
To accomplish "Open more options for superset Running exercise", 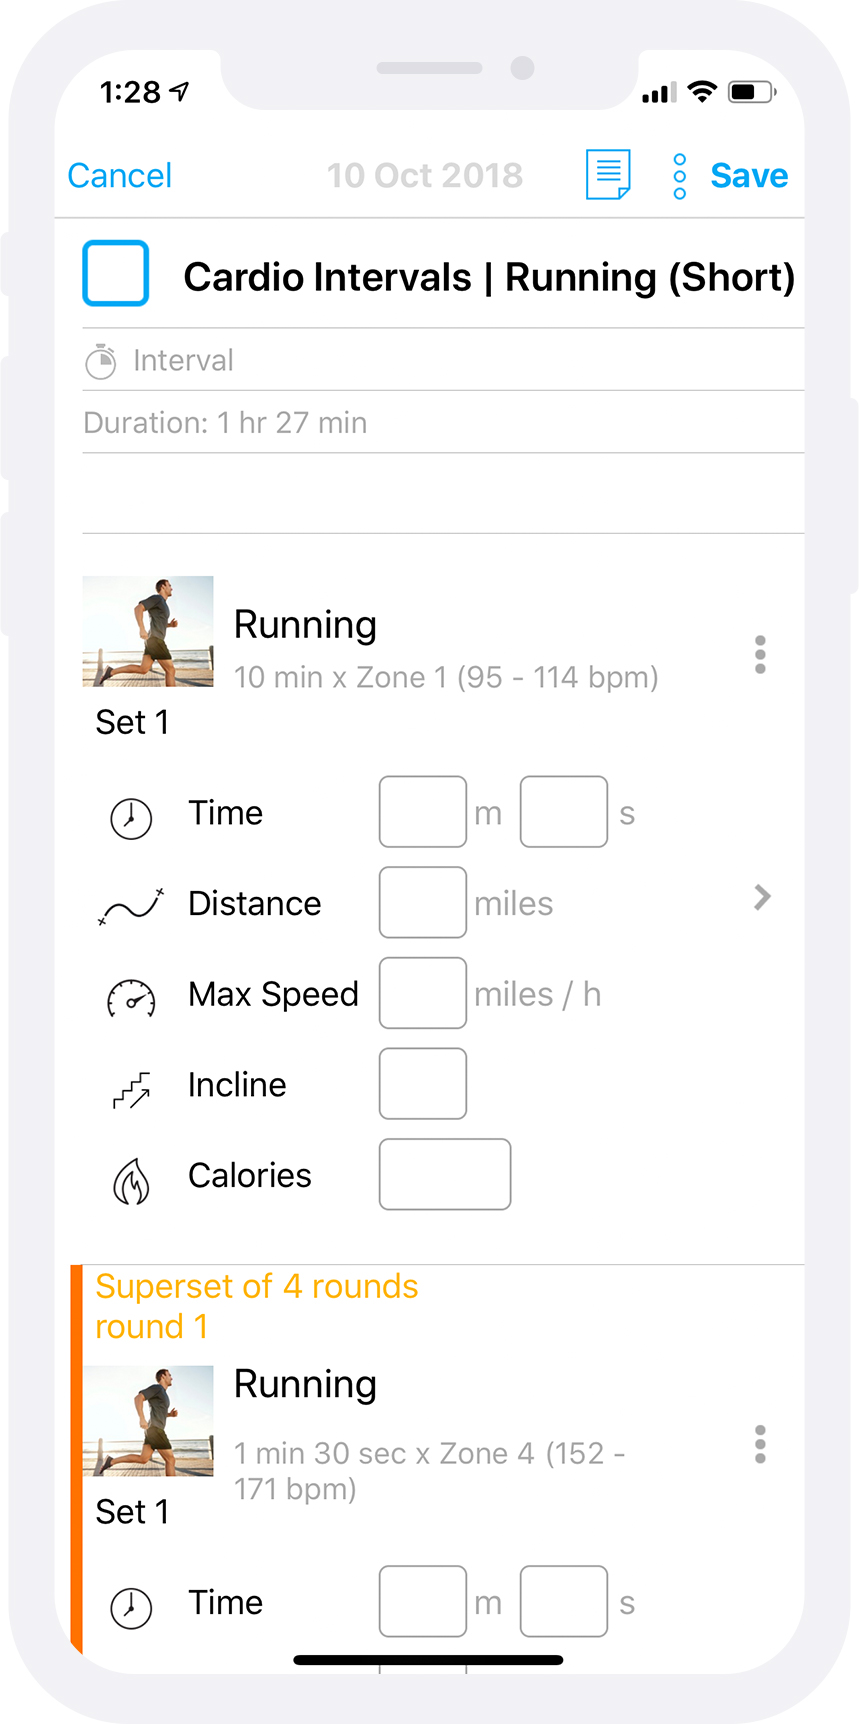I will pos(760,1445).
